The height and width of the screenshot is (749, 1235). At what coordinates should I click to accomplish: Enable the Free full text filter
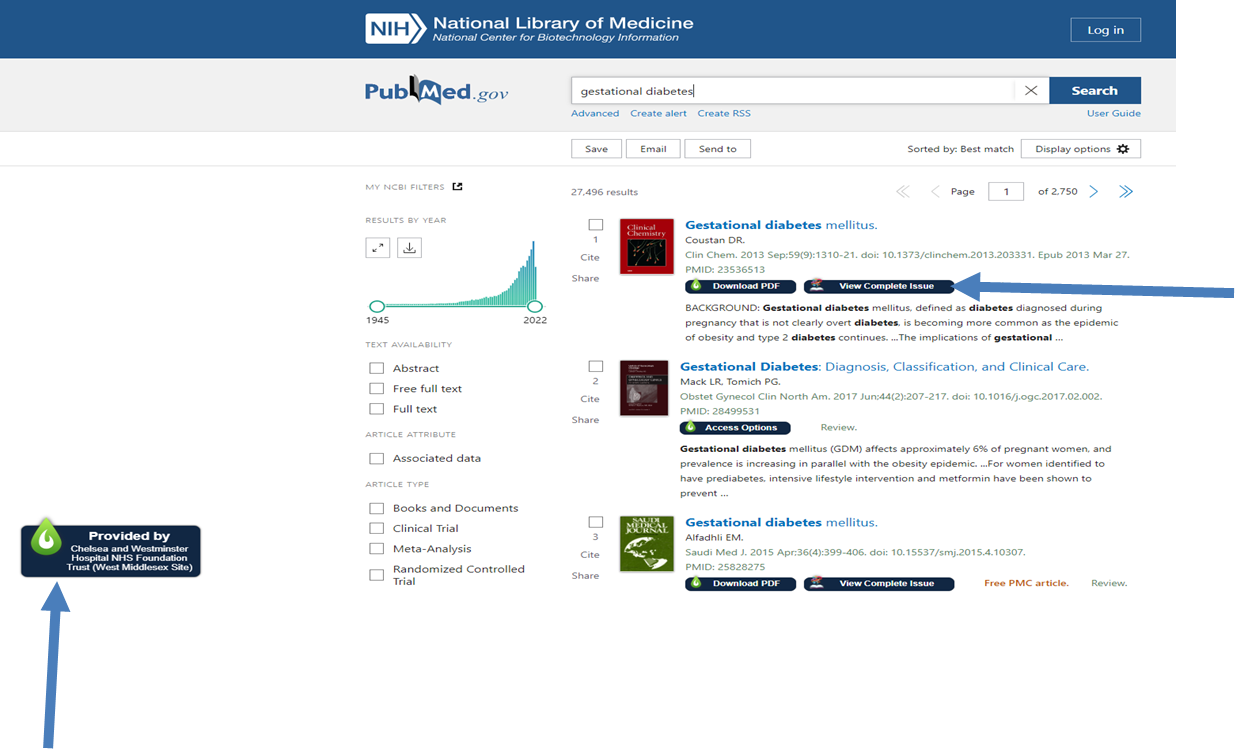(377, 389)
